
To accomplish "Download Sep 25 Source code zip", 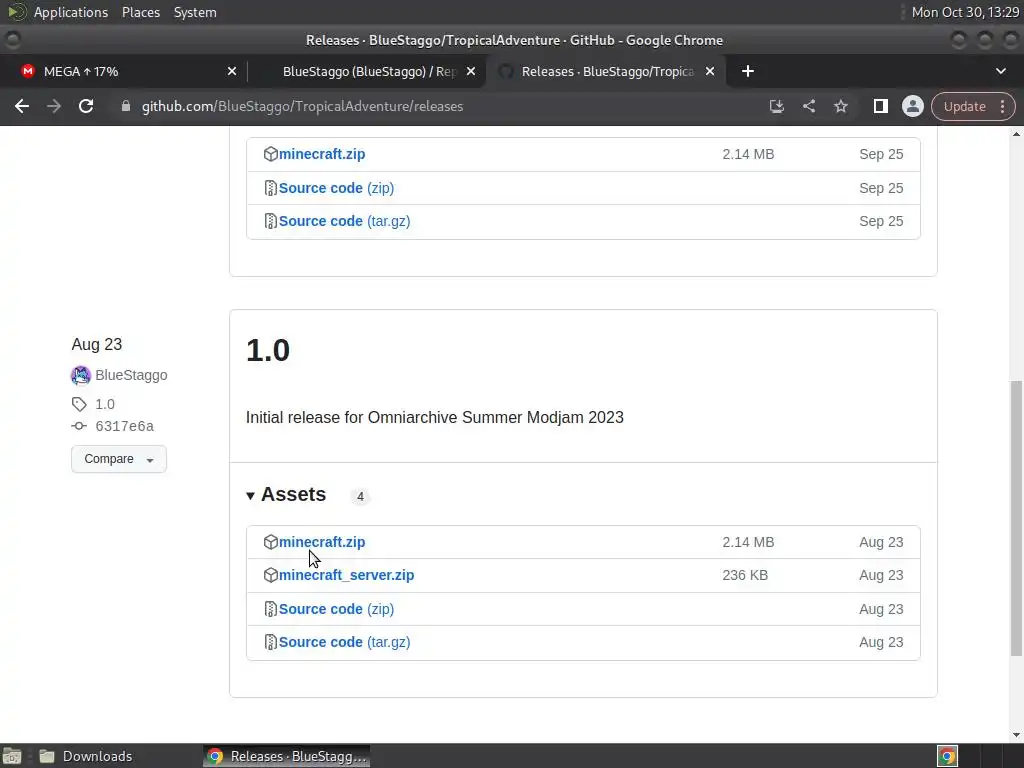I will [x=336, y=188].
